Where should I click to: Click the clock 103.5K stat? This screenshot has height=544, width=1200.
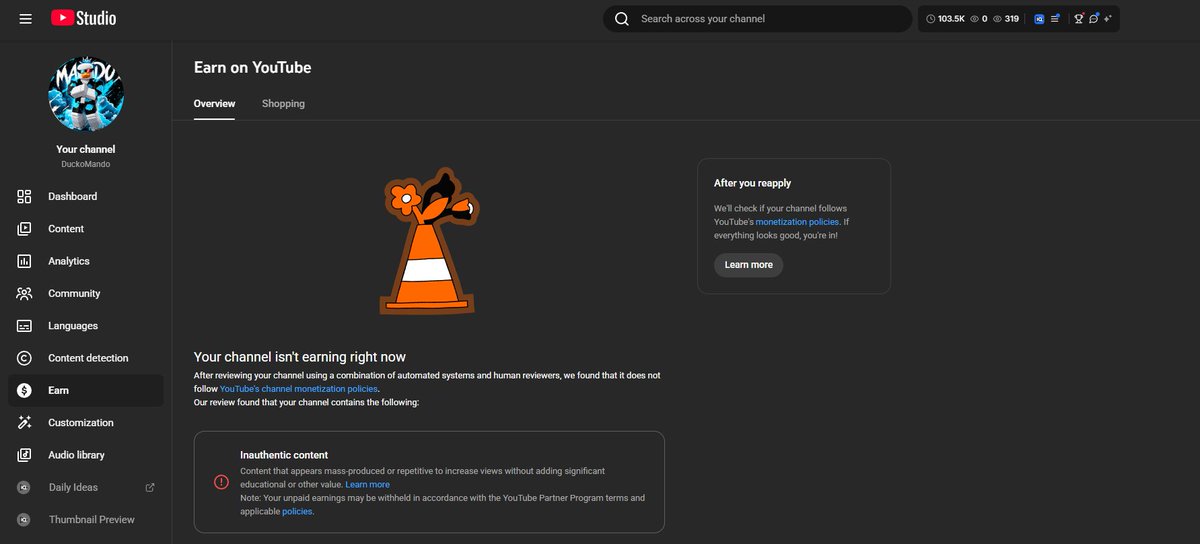tap(945, 18)
